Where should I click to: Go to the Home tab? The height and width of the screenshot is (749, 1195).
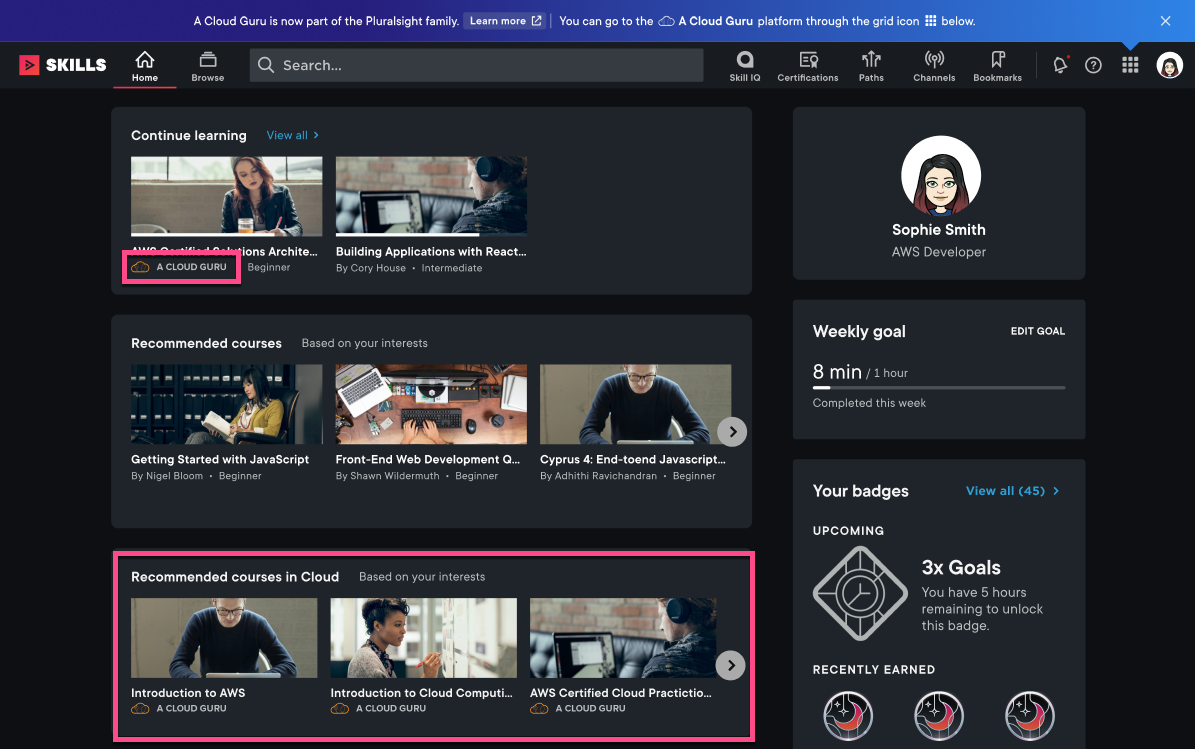145,66
